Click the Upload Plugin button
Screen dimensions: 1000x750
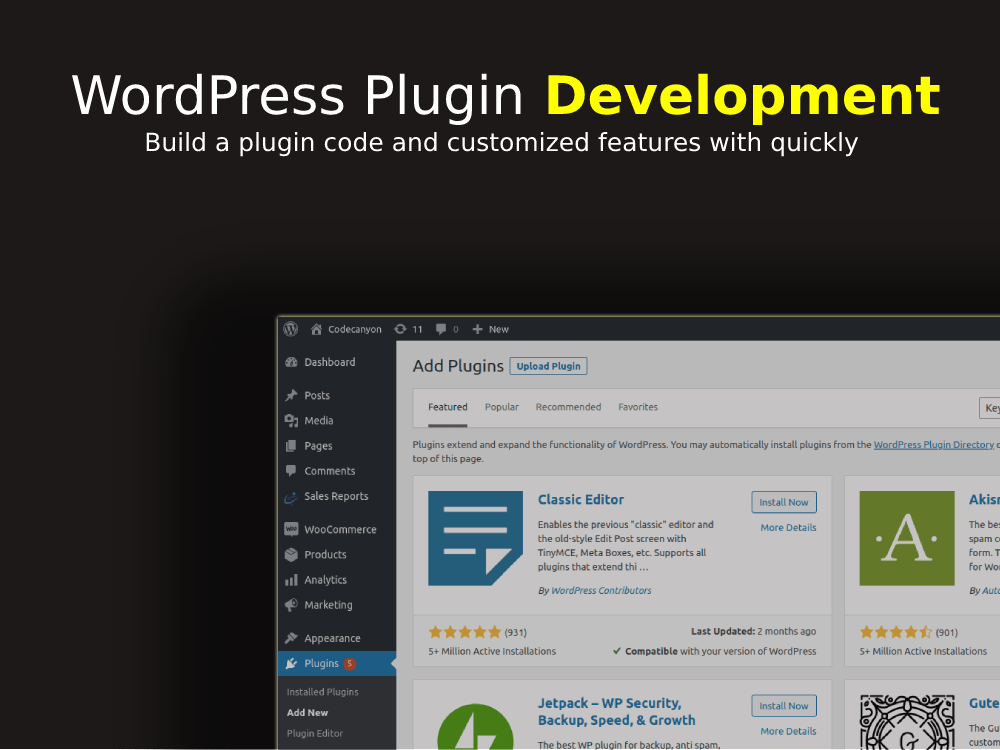(x=548, y=366)
